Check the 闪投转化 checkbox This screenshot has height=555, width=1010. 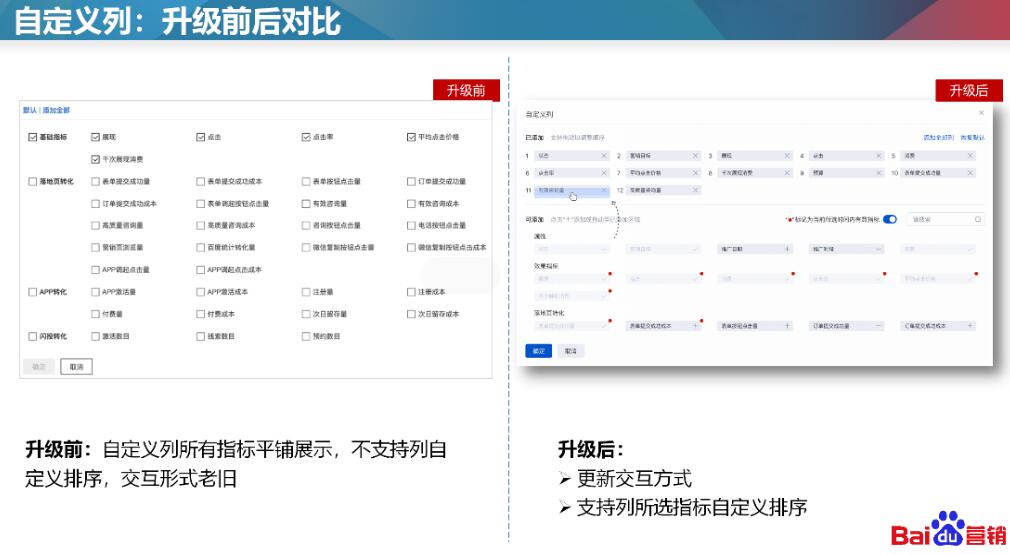(x=33, y=337)
